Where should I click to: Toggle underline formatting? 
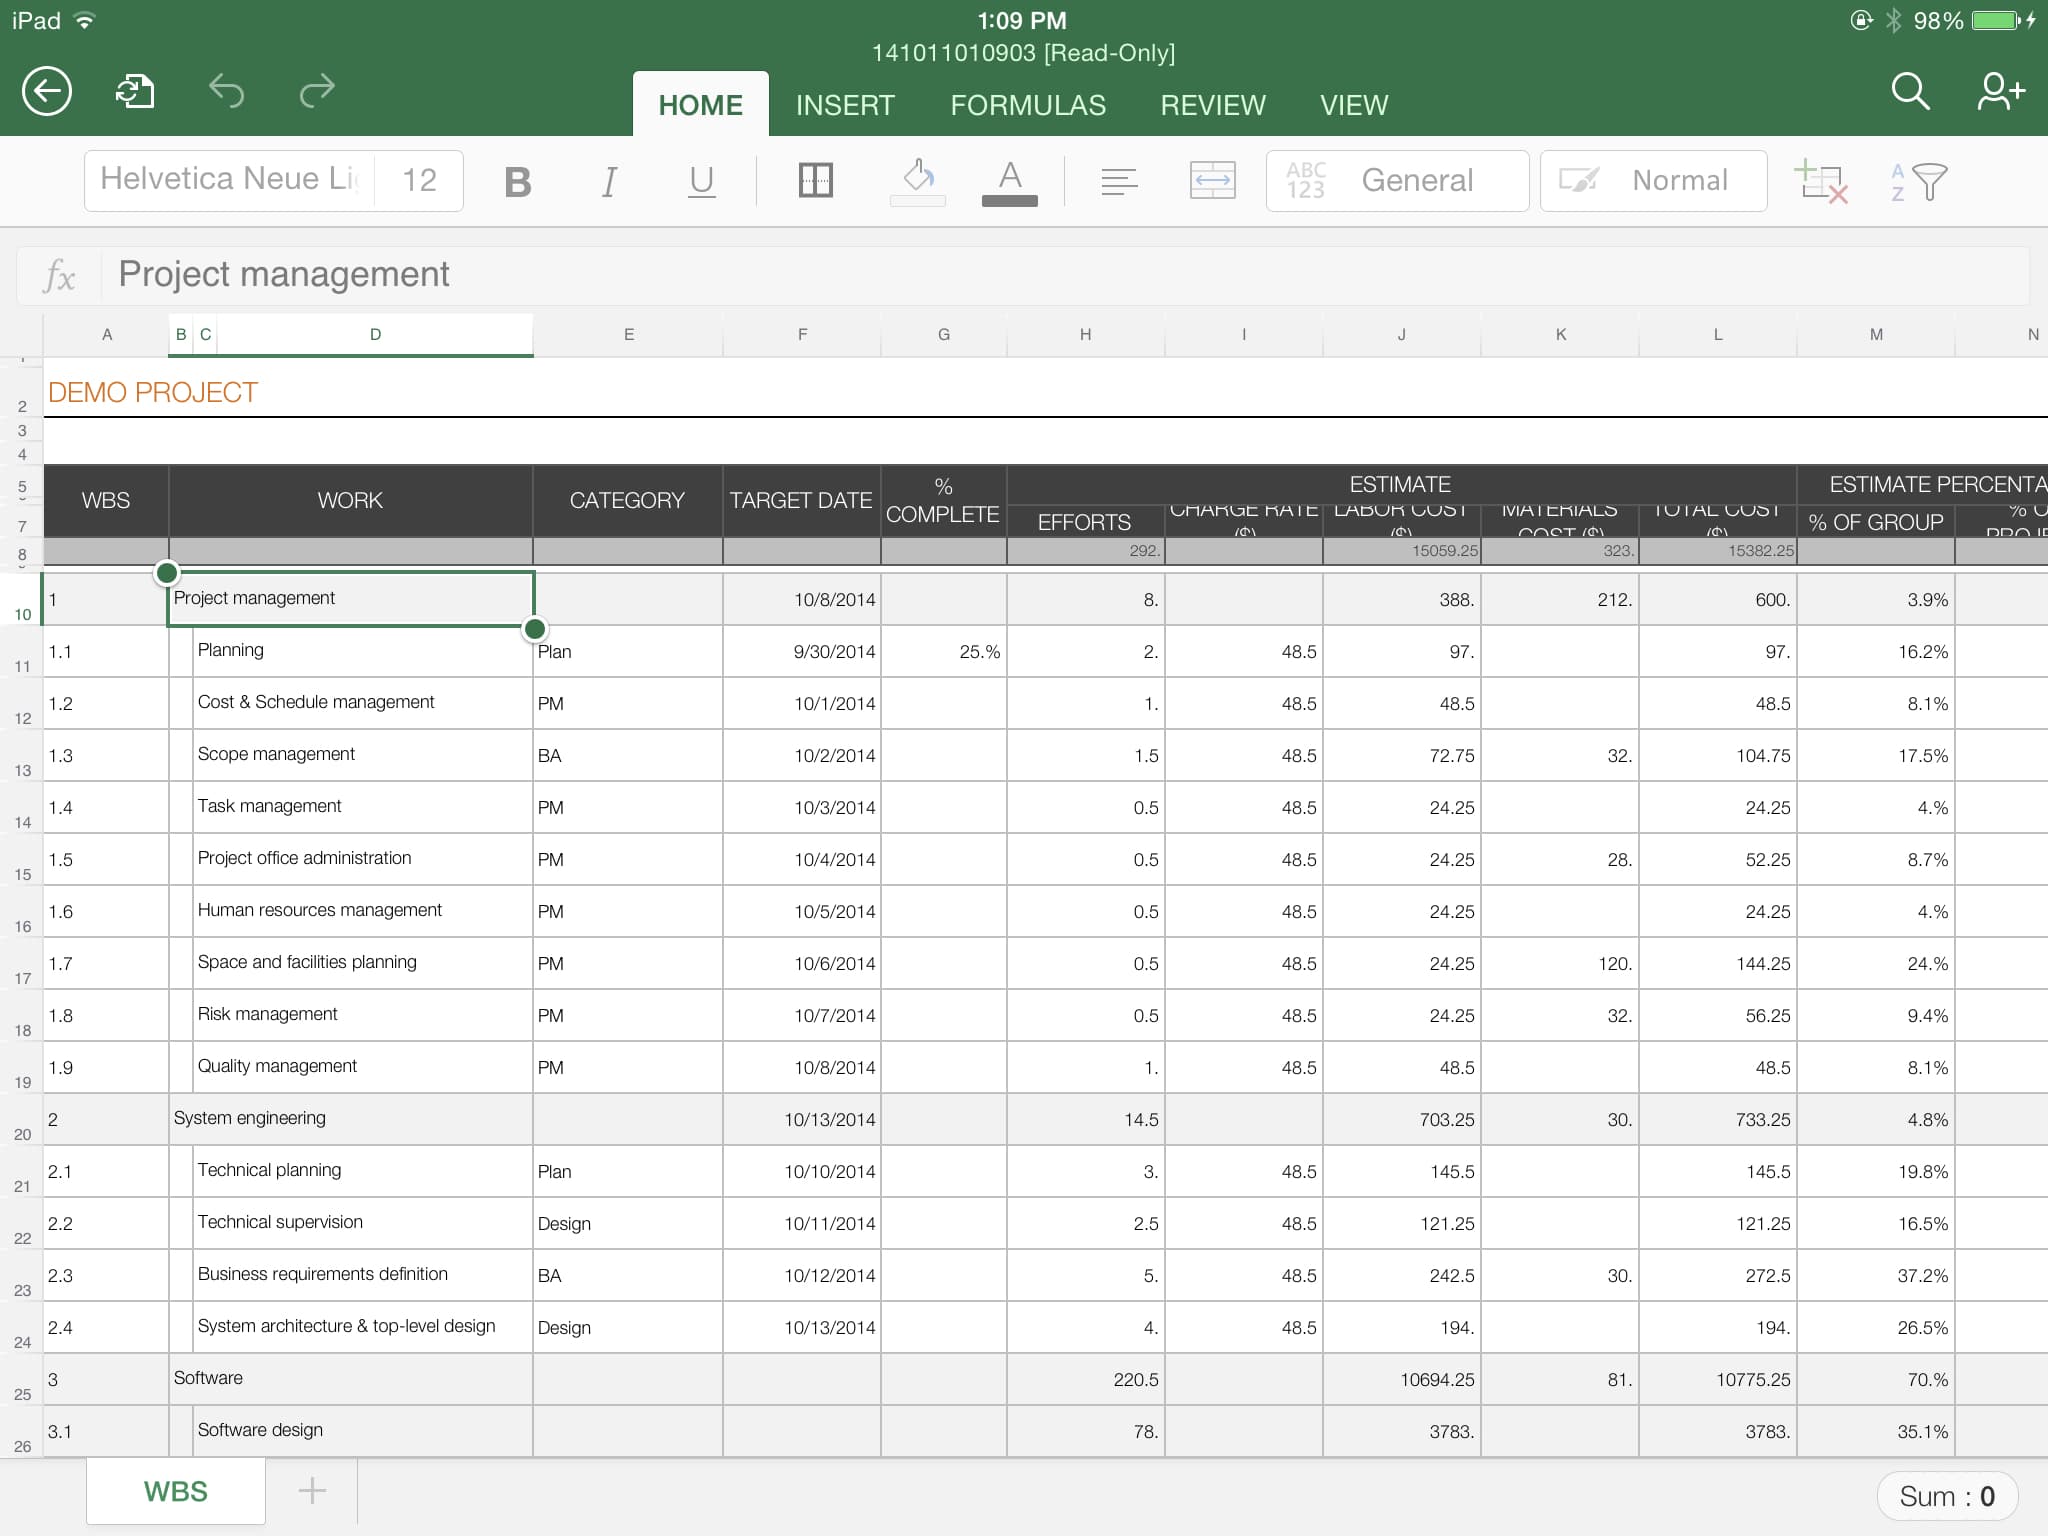click(702, 182)
